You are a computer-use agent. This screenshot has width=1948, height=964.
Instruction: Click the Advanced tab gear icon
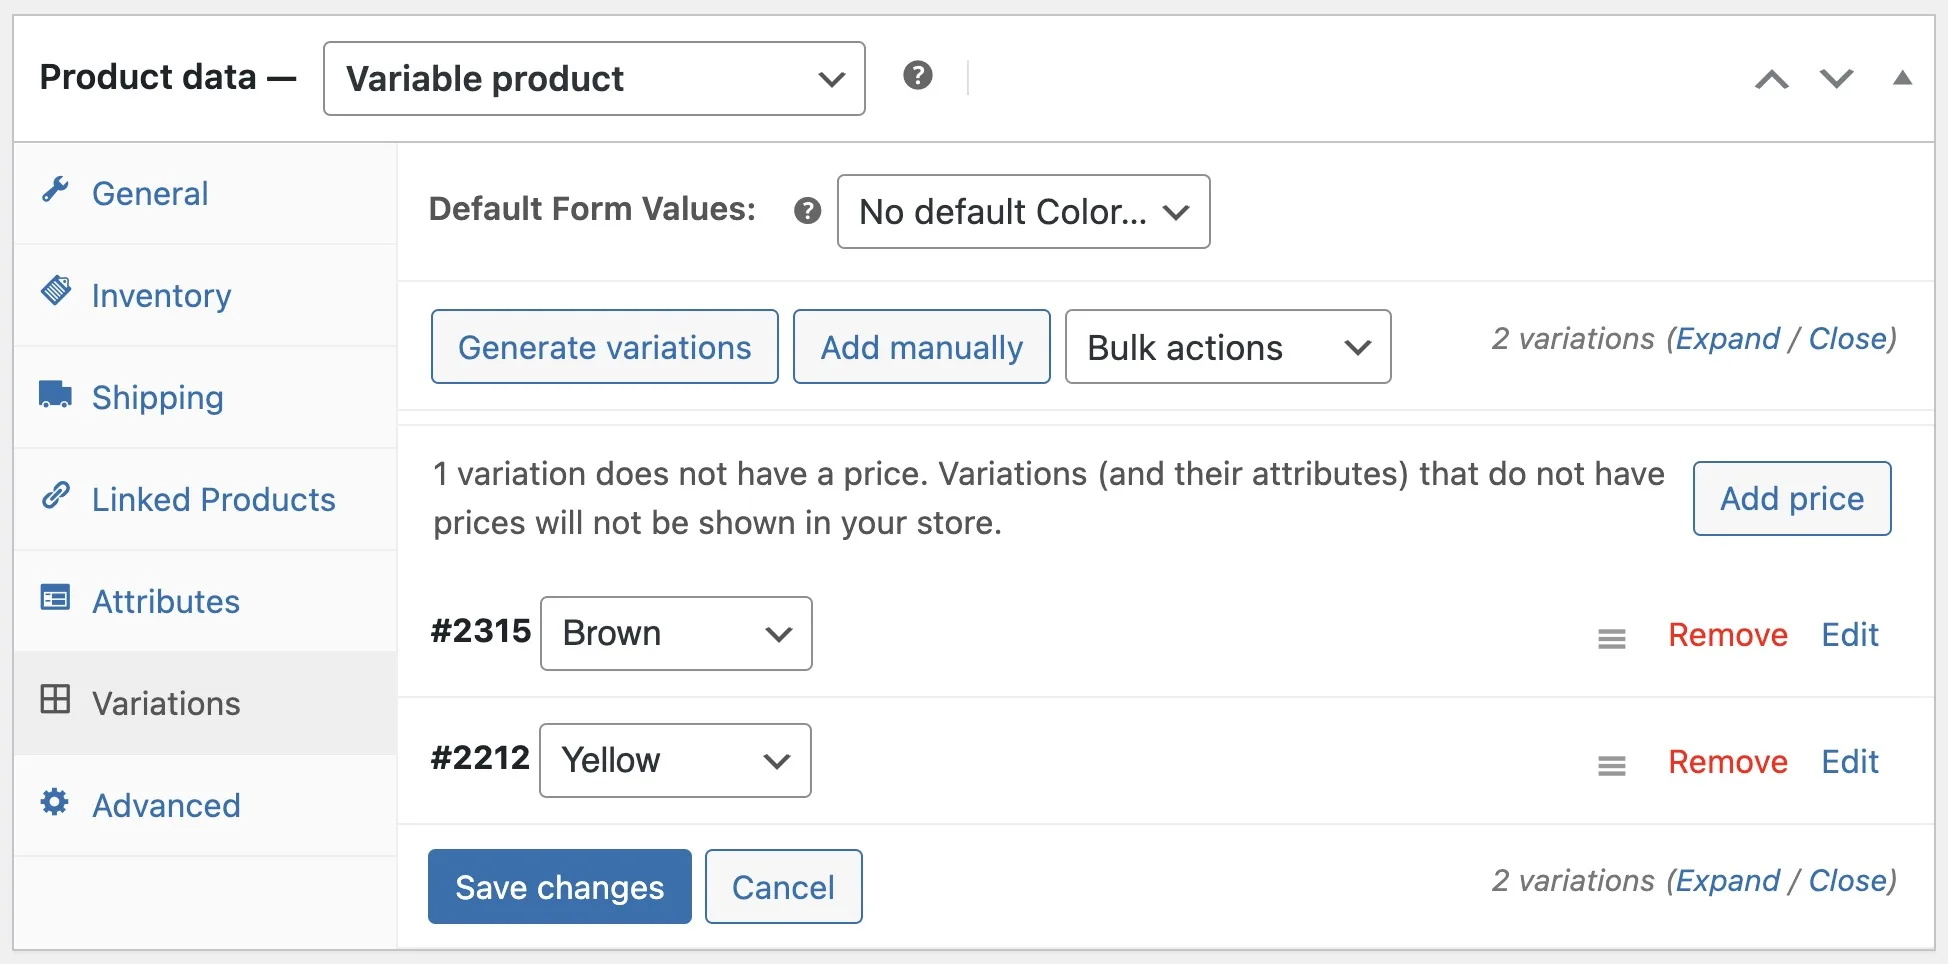pyautogui.click(x=55, y=802)
